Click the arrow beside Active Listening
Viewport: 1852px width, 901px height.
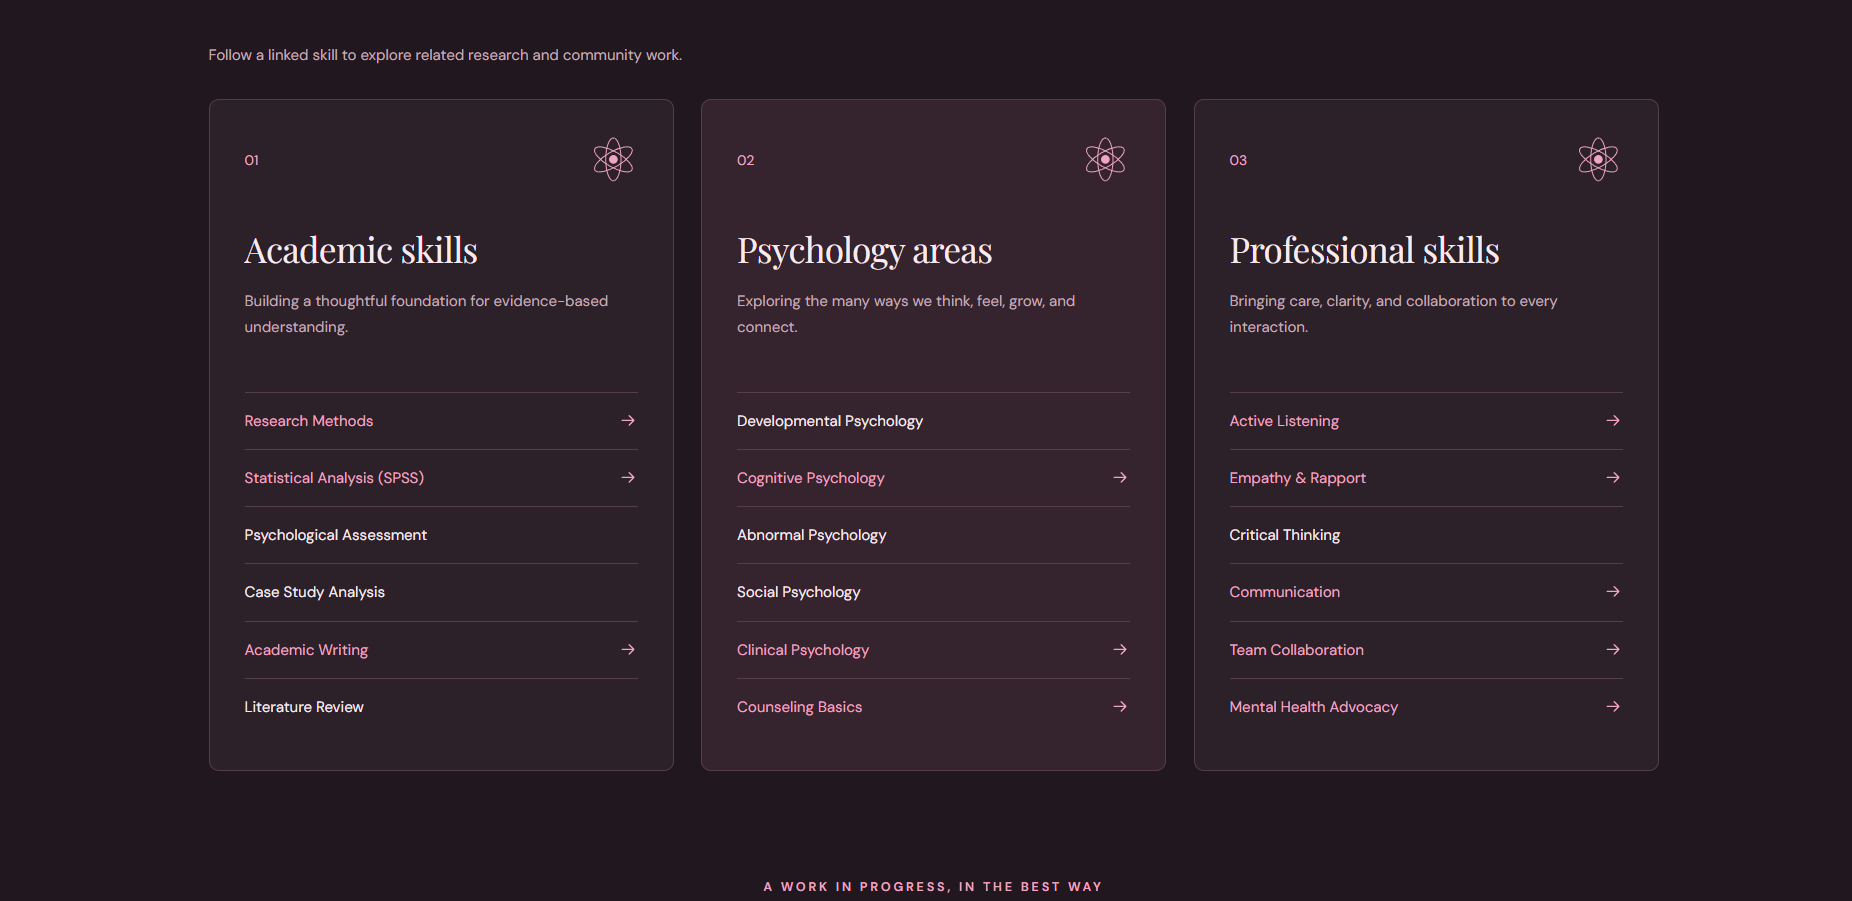click(x=1613, y=421)
